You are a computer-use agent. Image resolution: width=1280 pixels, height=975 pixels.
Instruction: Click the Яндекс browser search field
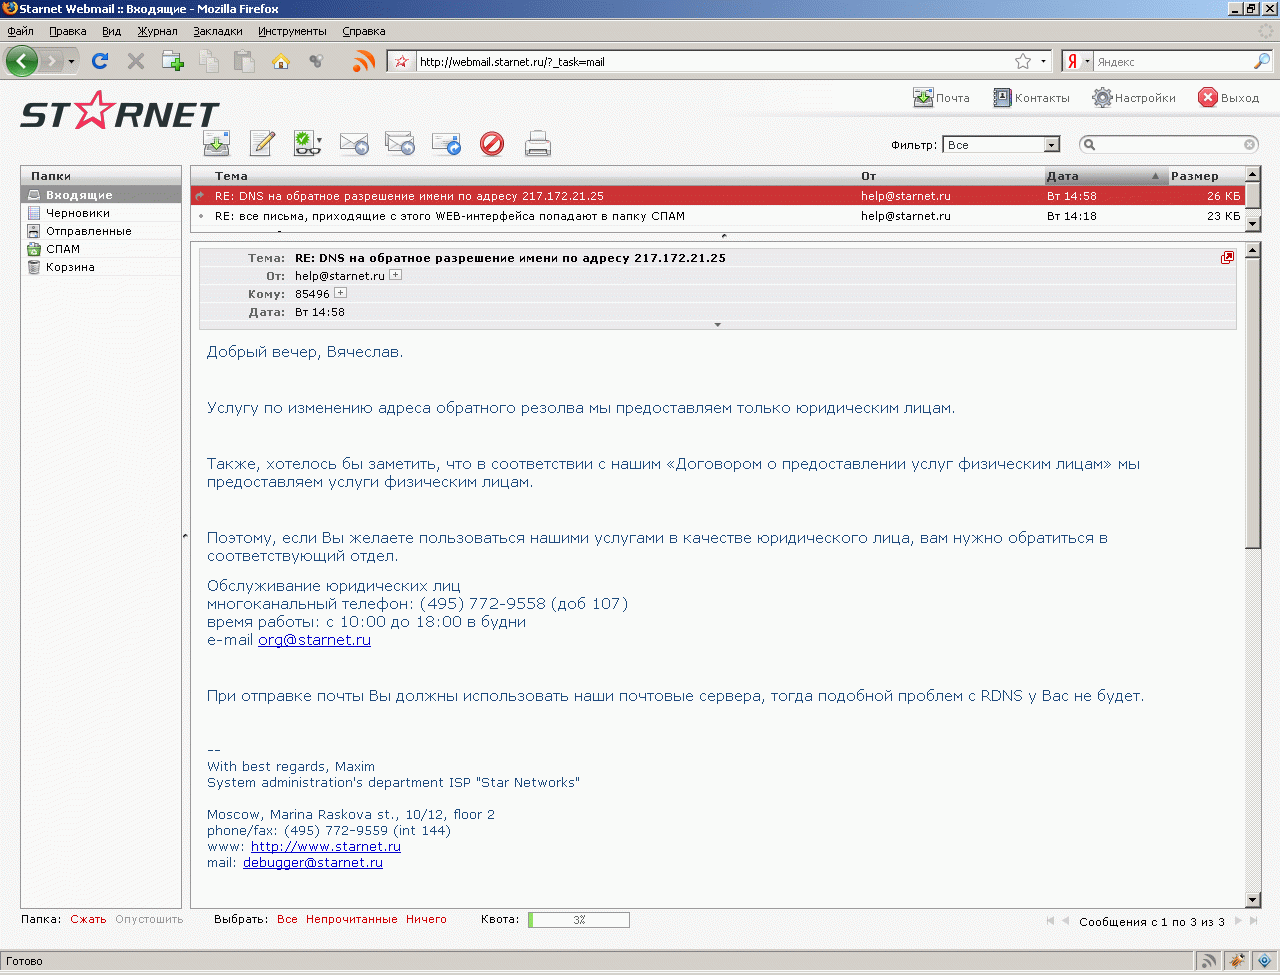1173,61
